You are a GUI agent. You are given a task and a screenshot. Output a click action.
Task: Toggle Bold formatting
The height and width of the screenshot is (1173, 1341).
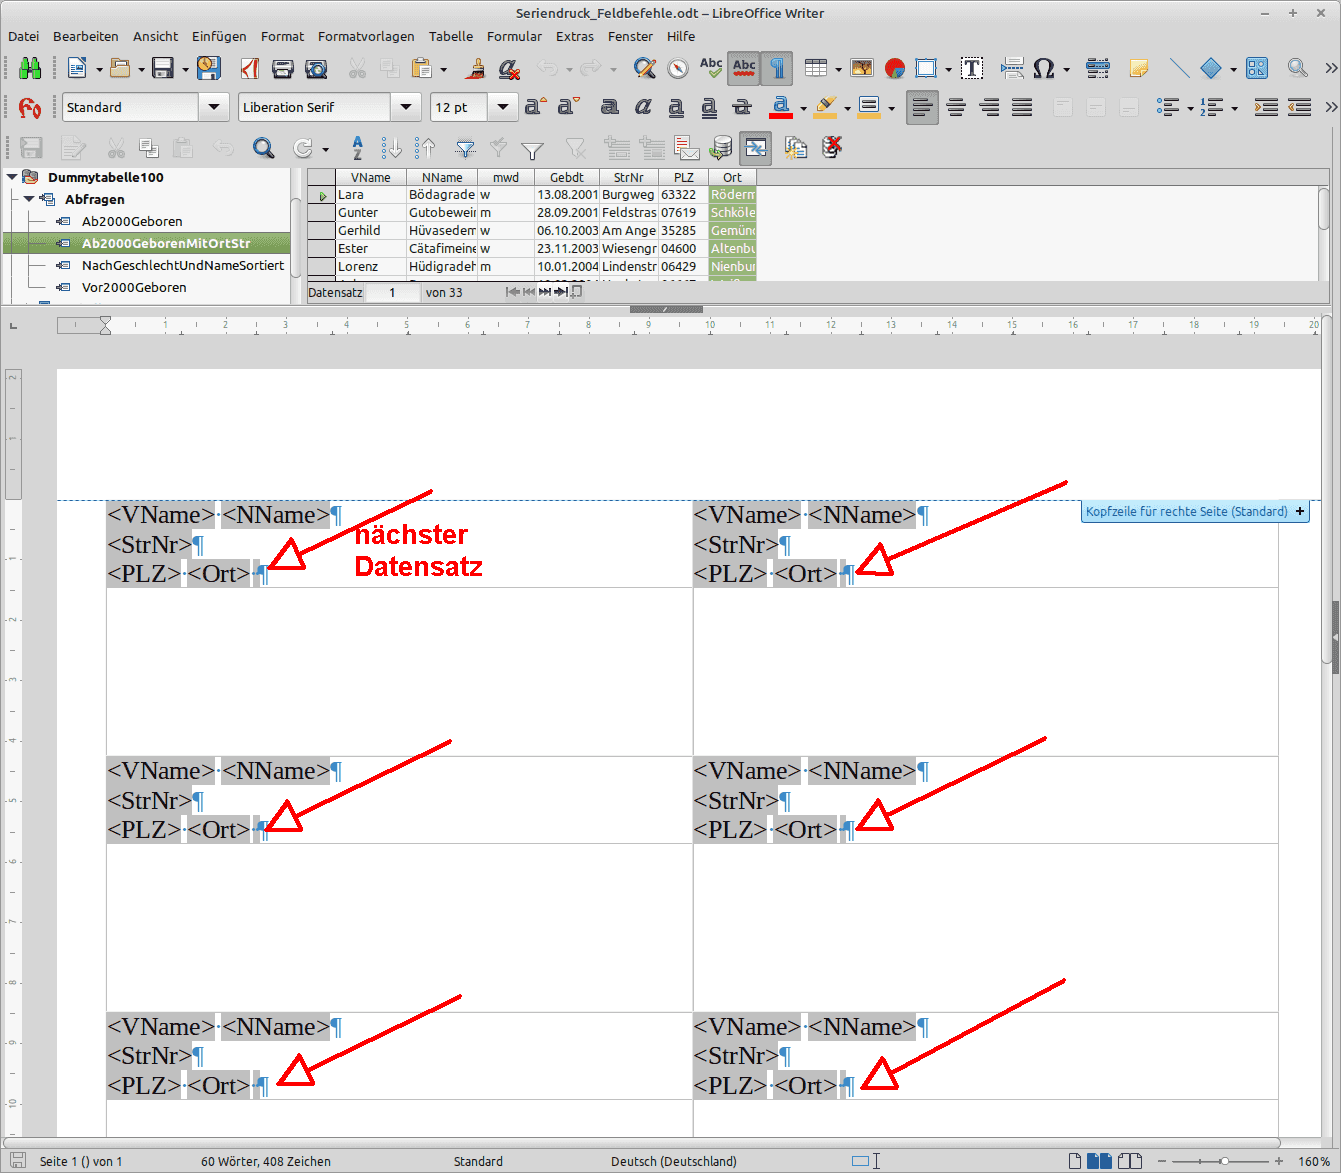pyautogui.click(x=609, y=107)
